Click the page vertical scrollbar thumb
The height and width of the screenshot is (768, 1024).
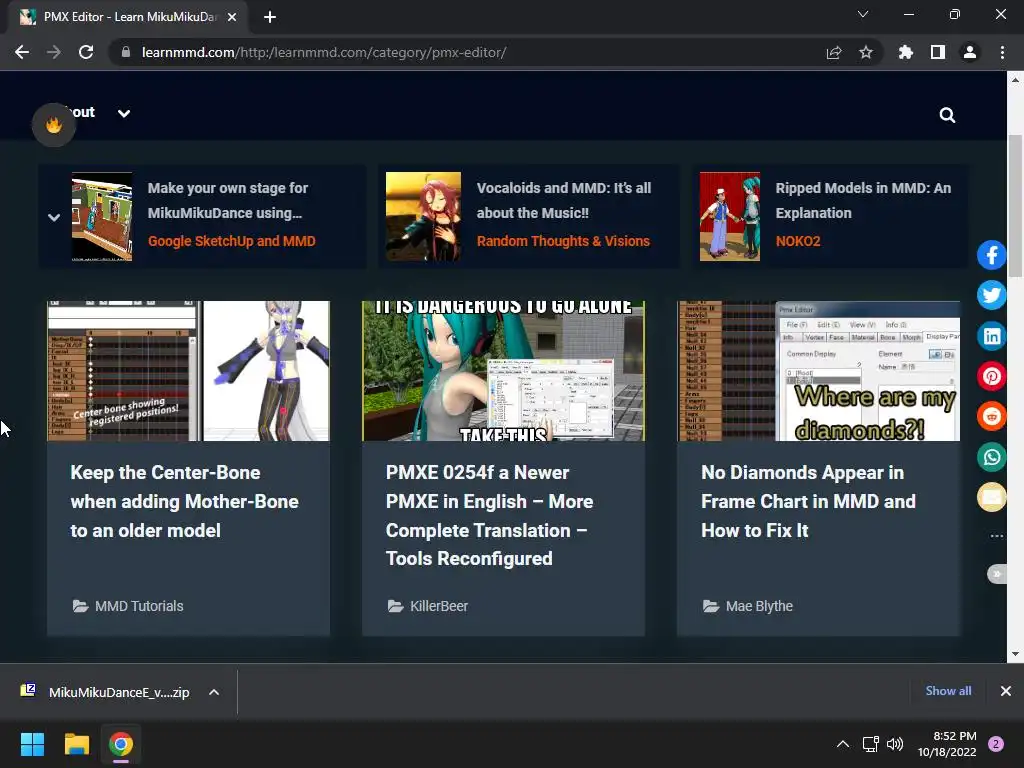1015,206
